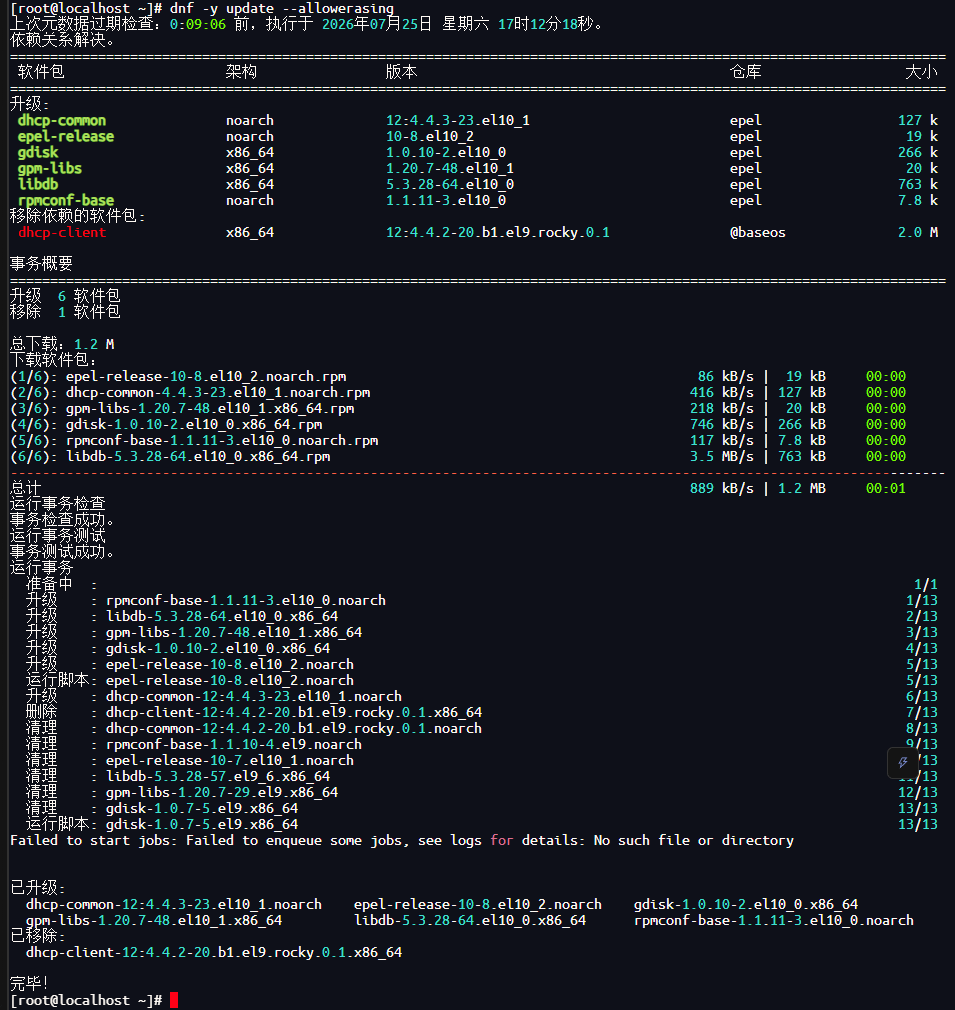Image resolution: width=955 pixels, height=1010 pixels.
Task: Click the '已升级:' heading
Action: point(37,888)
